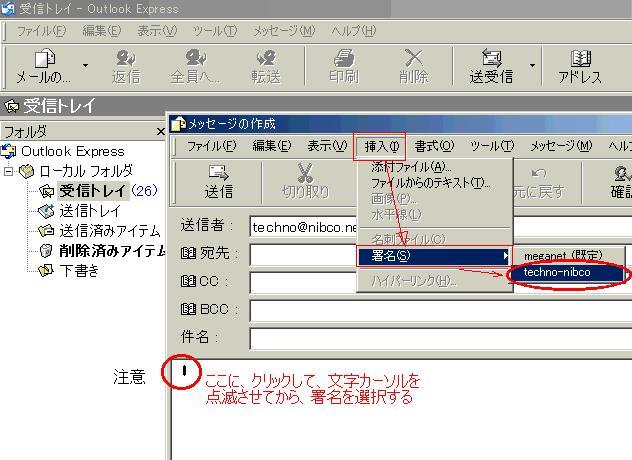Click the 送信 (Send) button in compose window
Viewport: 632px width, 460px height.
click(x=218, y=181)
